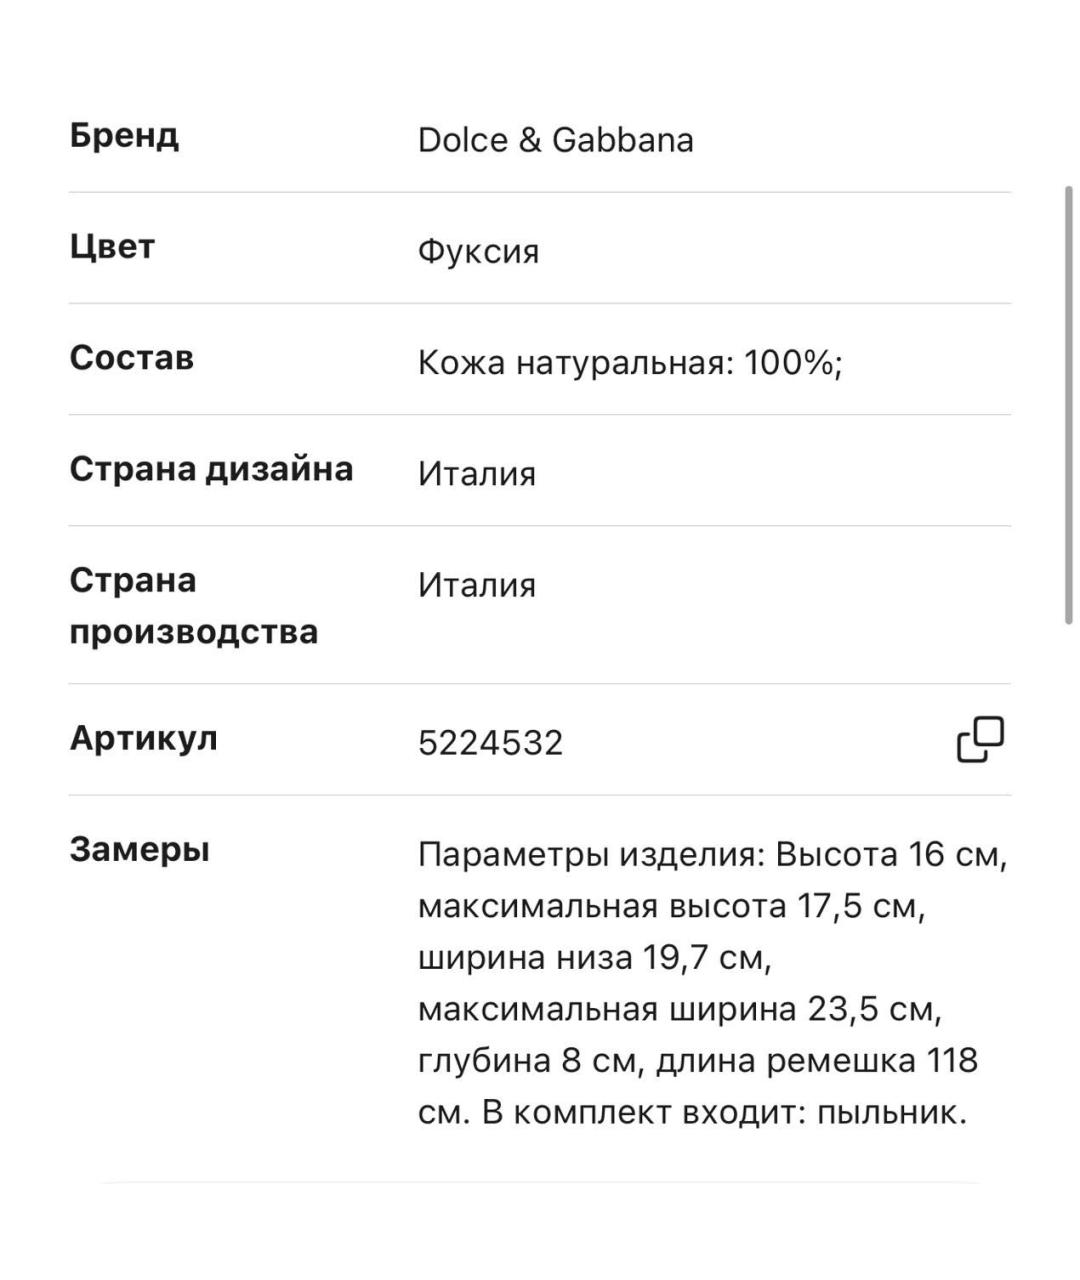Image resolution: width=1080 pixels, height=1280 pixels.
Task: Tap the ширина низа 19,7 см line
Action: pyautogui.click(x=595, y=958)
